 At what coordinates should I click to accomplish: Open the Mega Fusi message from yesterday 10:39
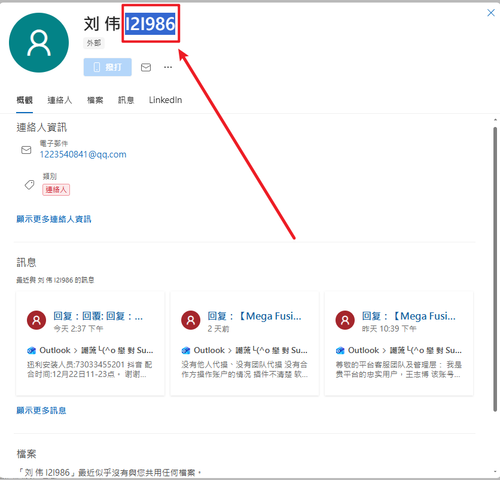click(x=399, y=344)
